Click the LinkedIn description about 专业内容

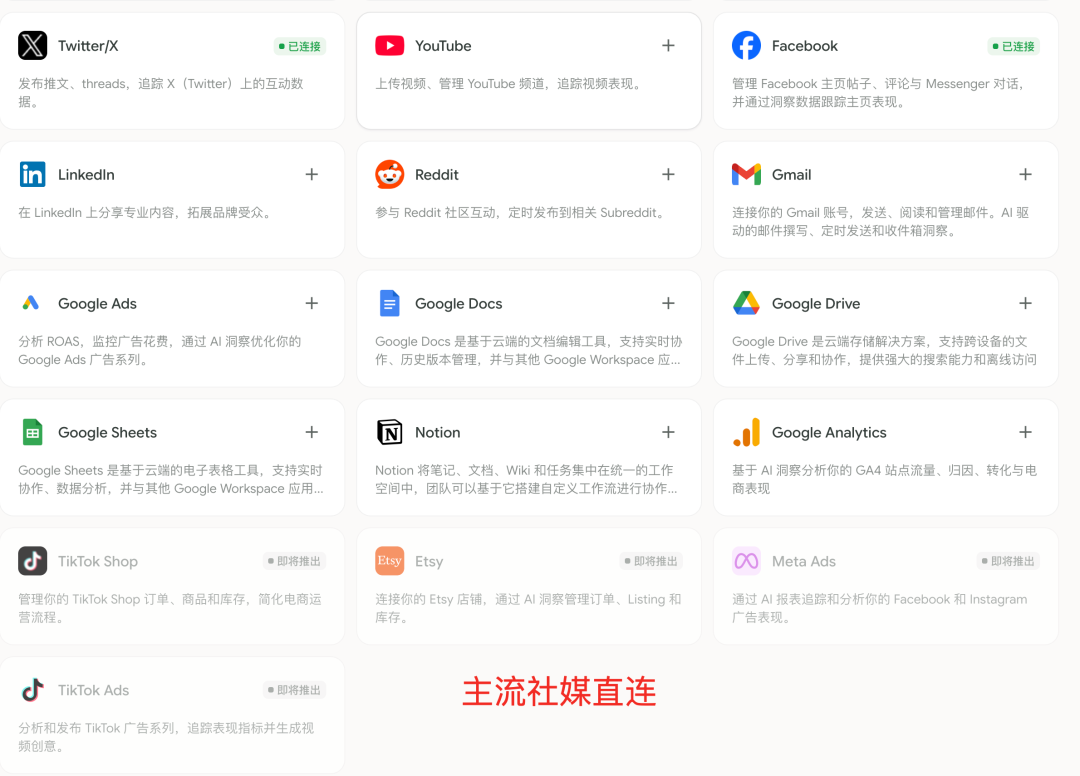coord(146,213)
